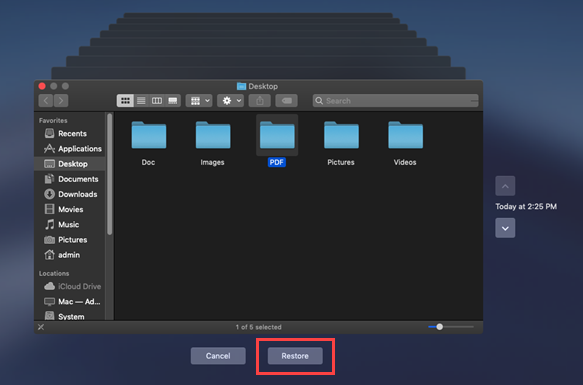Open Downloads in the sidebar

coord(70,194)
